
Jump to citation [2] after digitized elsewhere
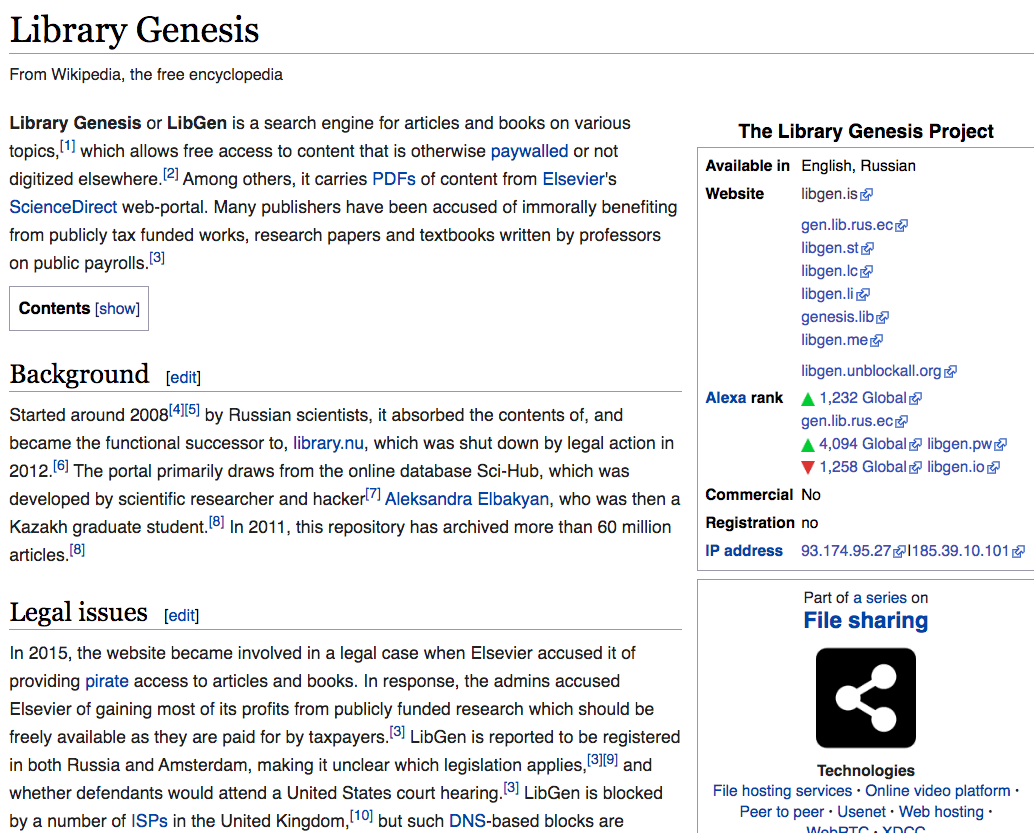pyautogui.click(x=171, y=173)
